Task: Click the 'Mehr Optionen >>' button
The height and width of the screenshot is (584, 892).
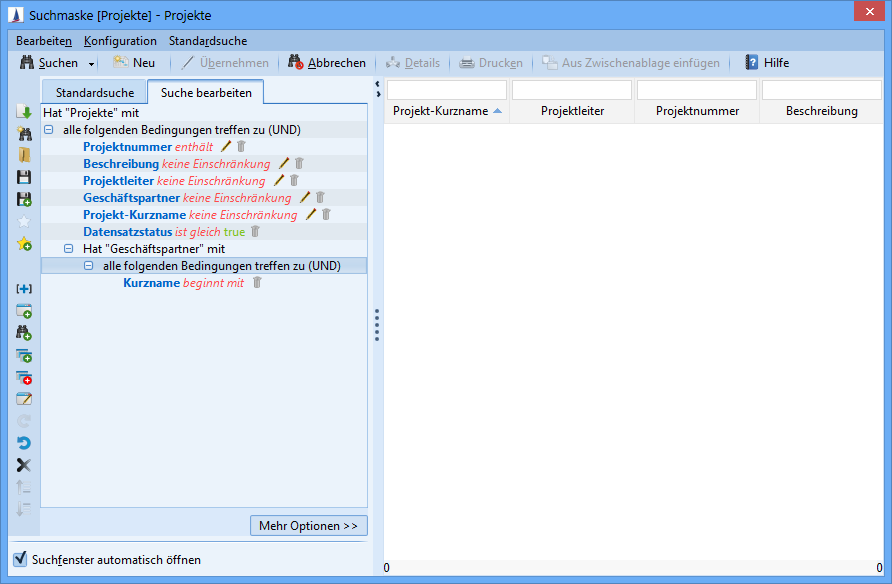Action: pyautogui.click(x=308, y=526)
